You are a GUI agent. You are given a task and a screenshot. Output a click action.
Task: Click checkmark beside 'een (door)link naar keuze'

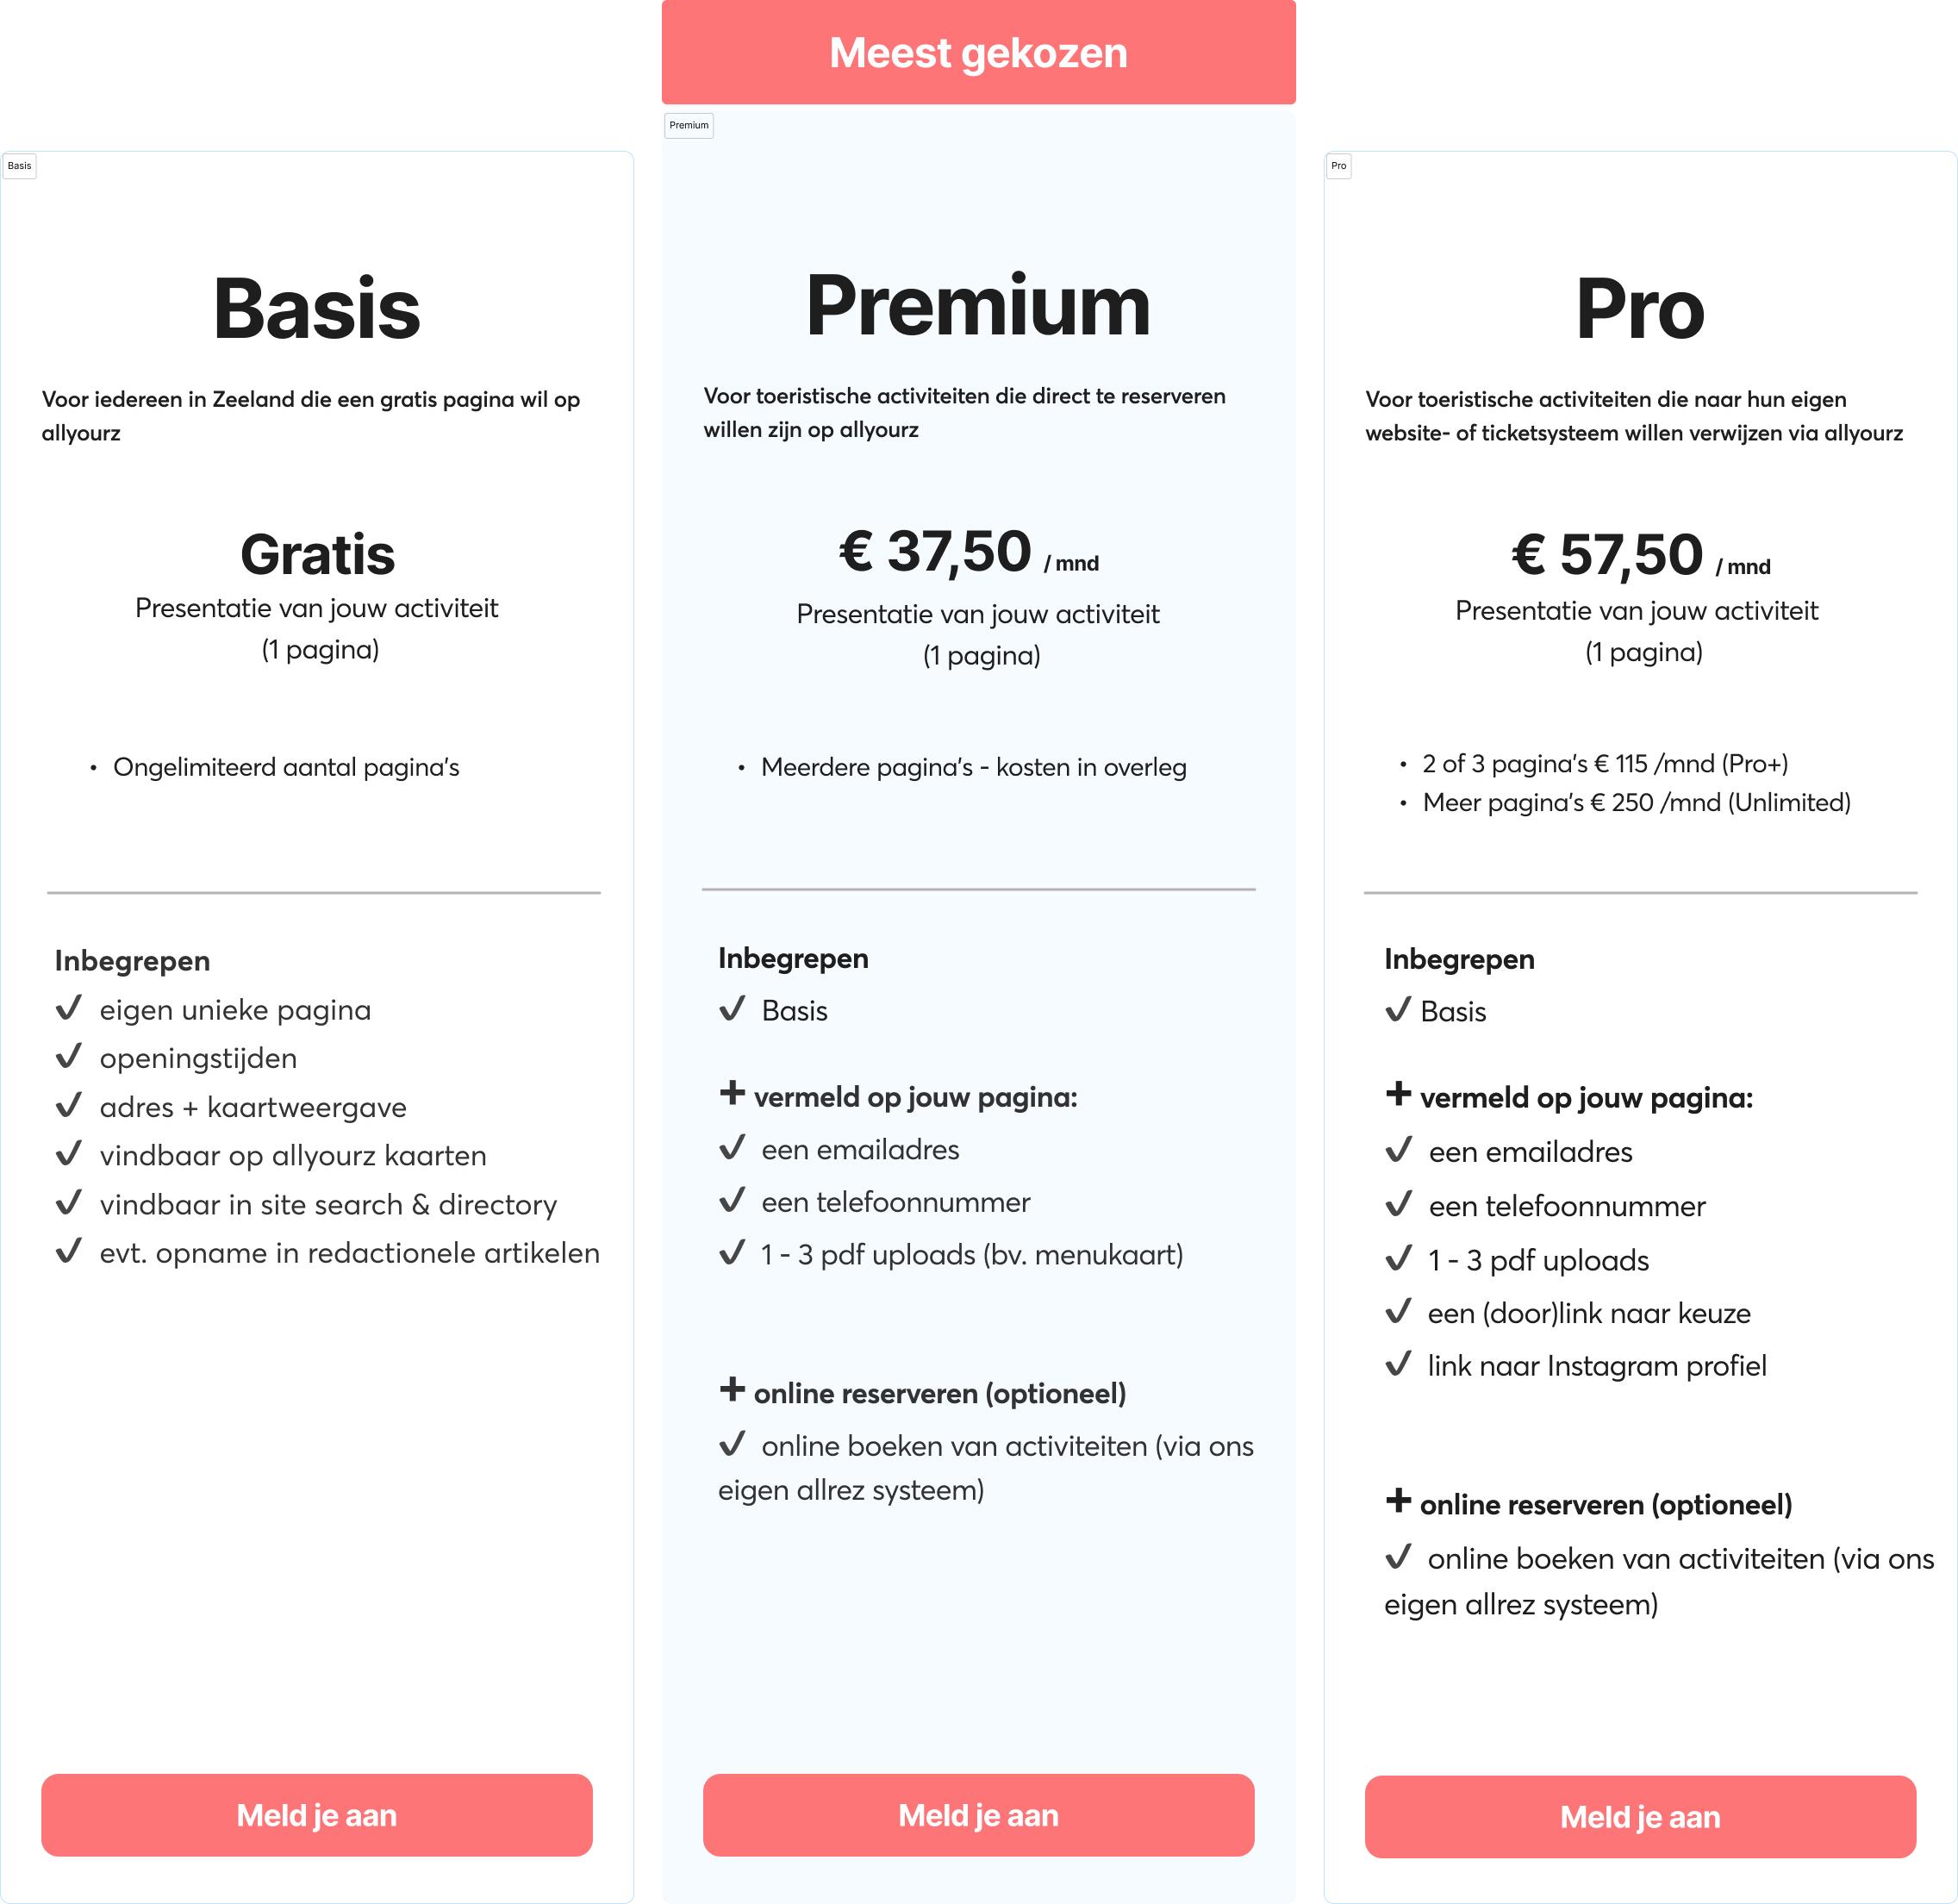[x=1398, y=1311]
